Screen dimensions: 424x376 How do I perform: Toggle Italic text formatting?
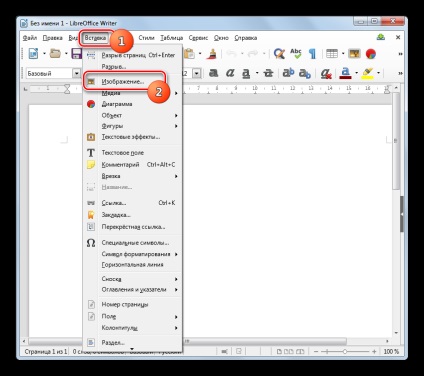(x=230, y=73)
